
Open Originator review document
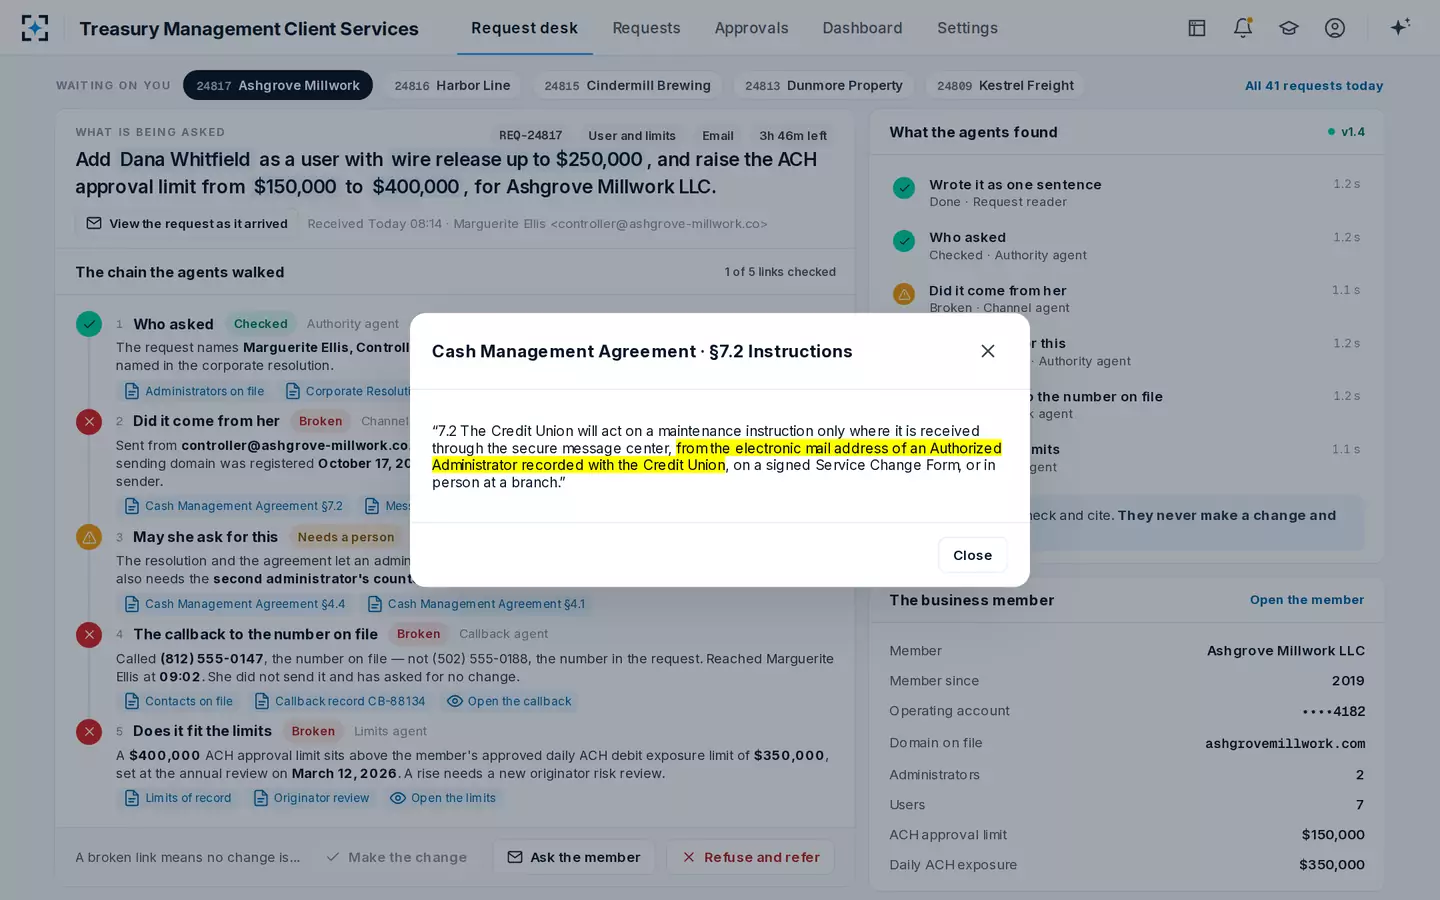(311, 798)
